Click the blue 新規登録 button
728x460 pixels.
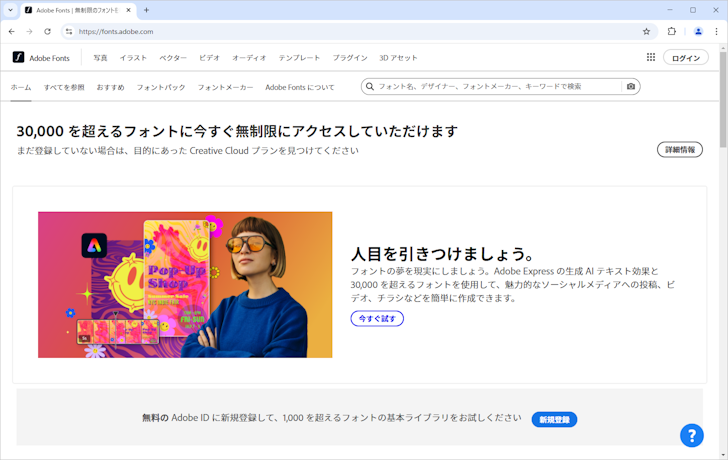tap(554, 419)
